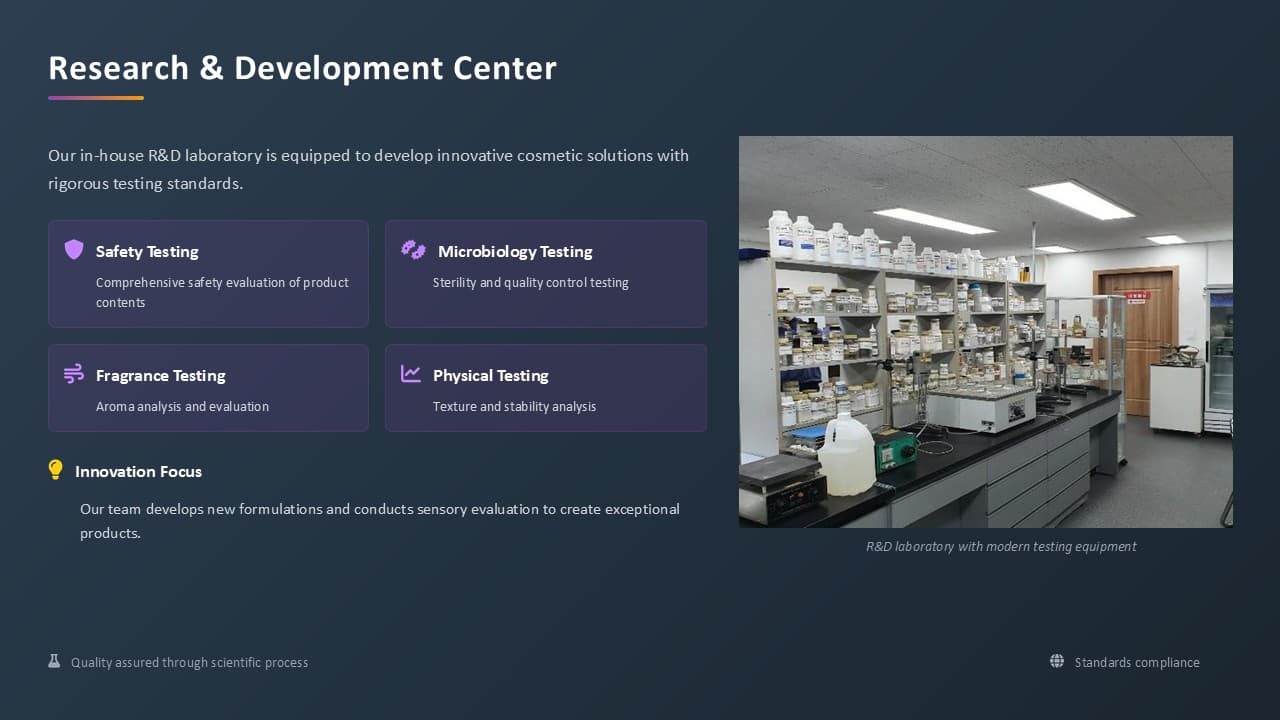Select the Safety Testing card heading
The image size is (1280, 720).
[147, 251]
